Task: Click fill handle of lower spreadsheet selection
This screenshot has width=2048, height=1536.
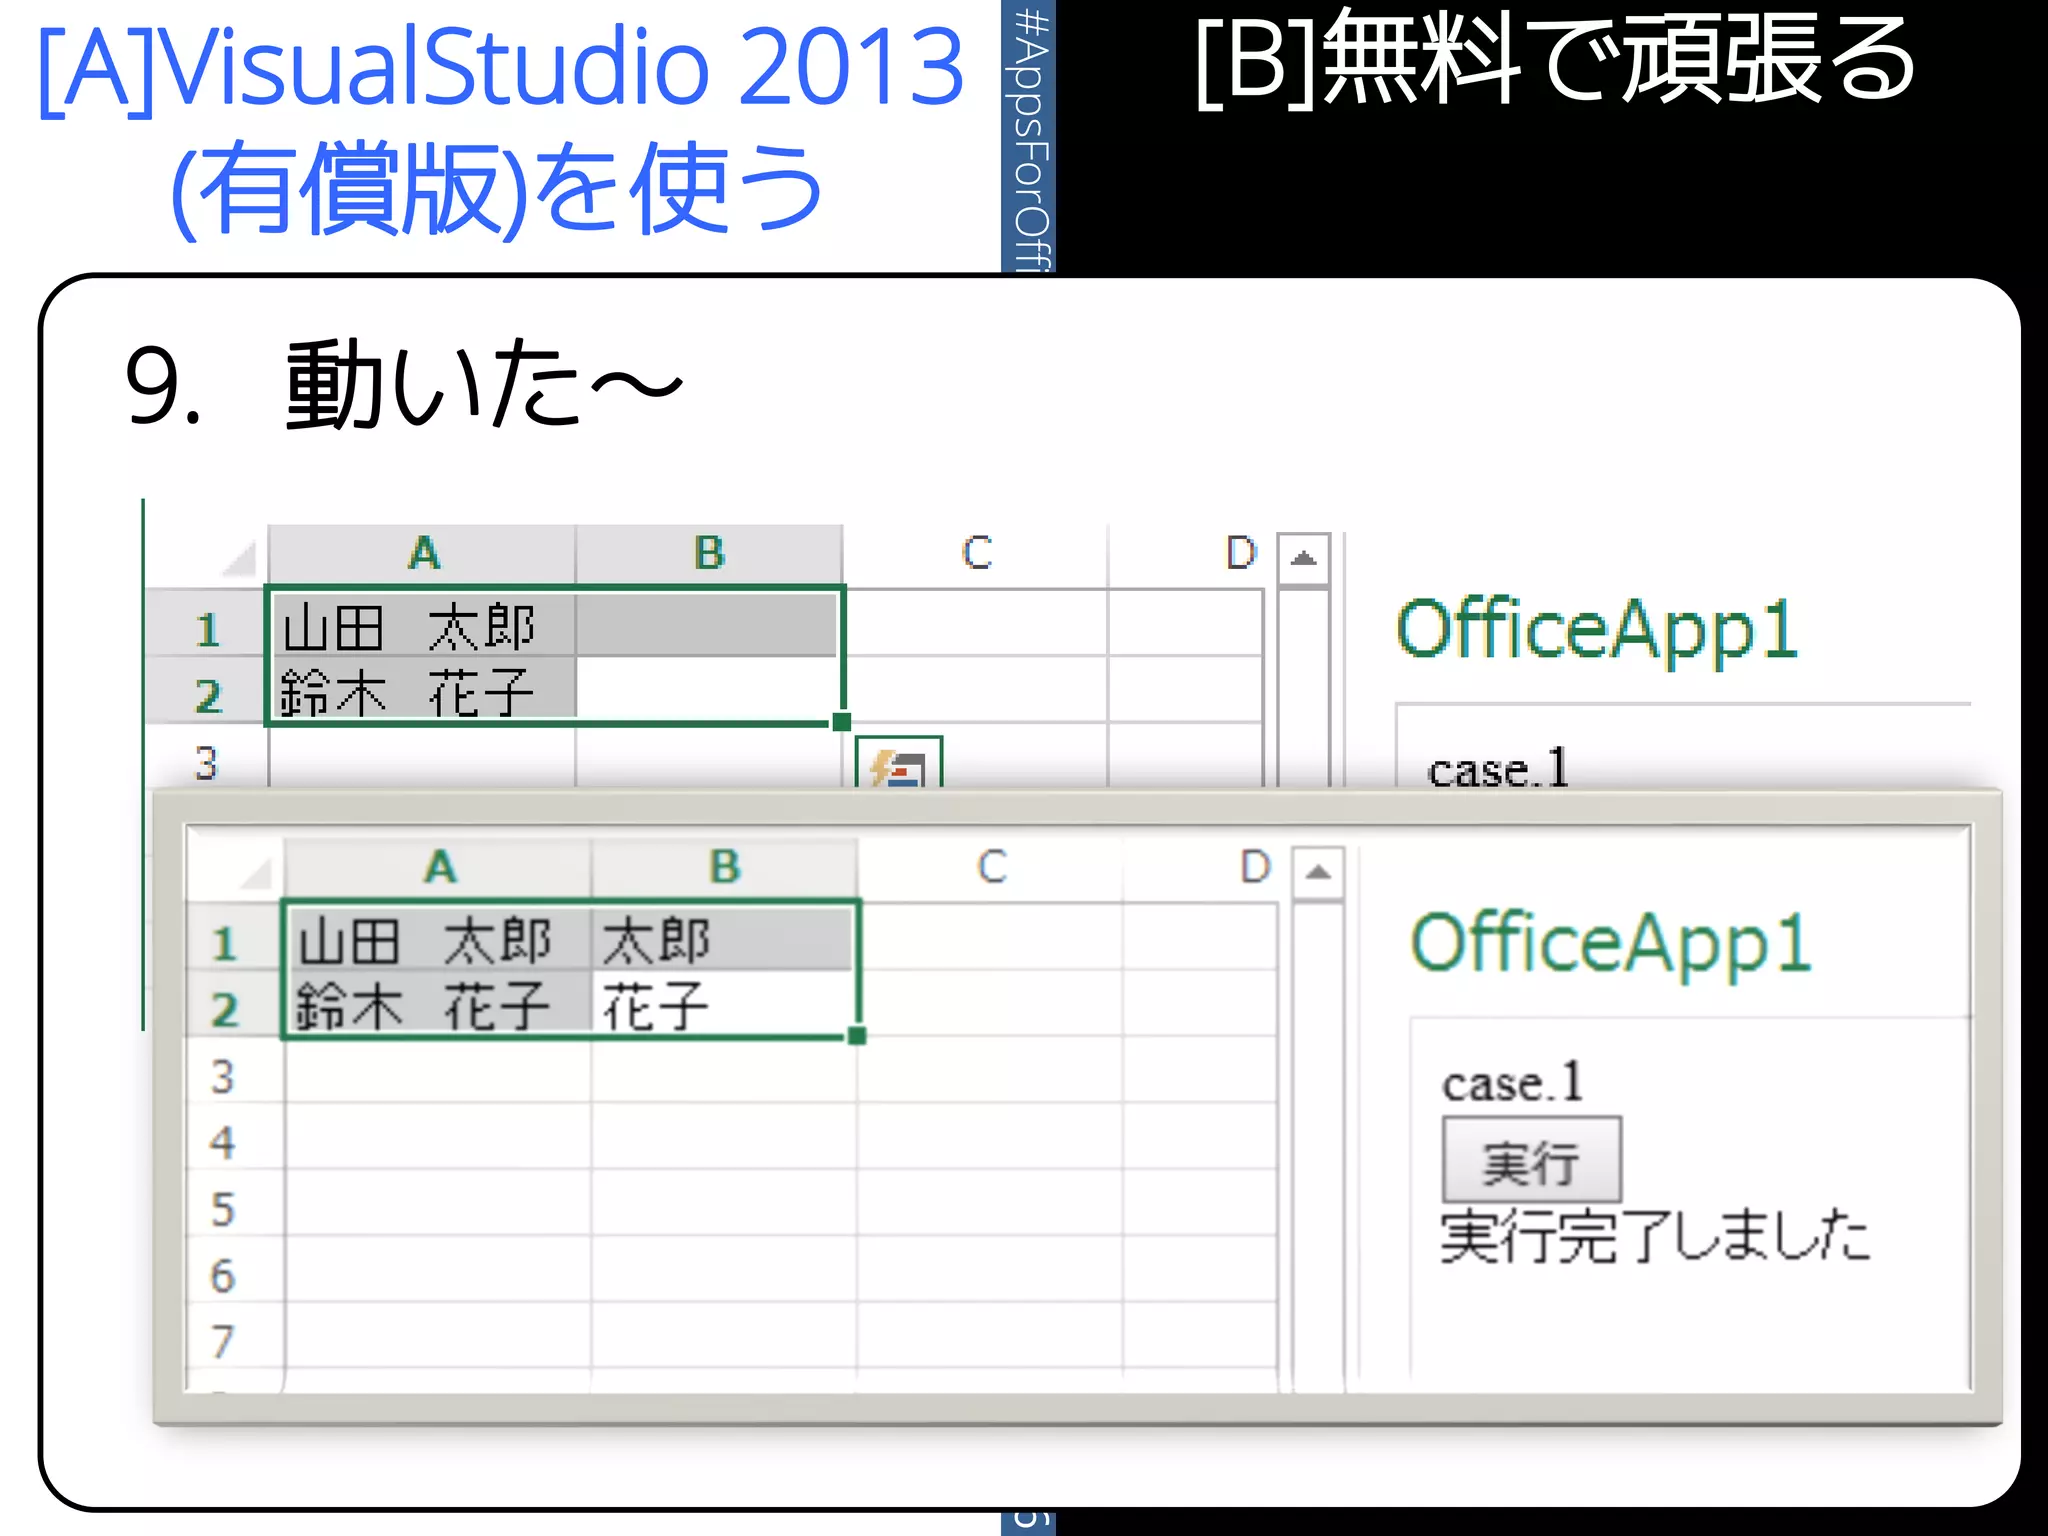Action: tap(857, 1036)
